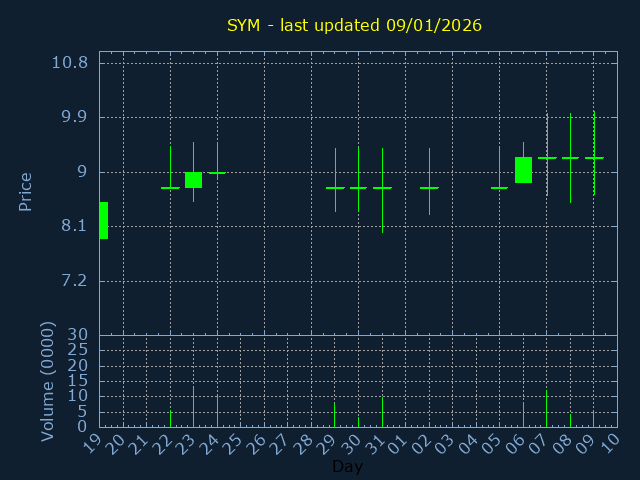Image resolution: width=640 pixels, height=480 pixels.
Task: Select the green candle body on day 23
Action: [193, 180]
